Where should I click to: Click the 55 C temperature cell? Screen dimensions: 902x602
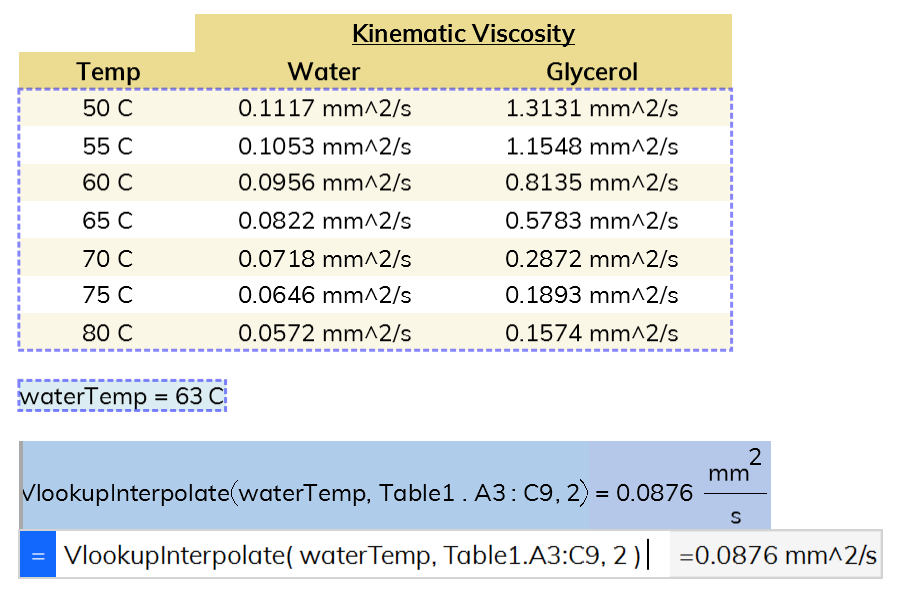pos(108,147)
